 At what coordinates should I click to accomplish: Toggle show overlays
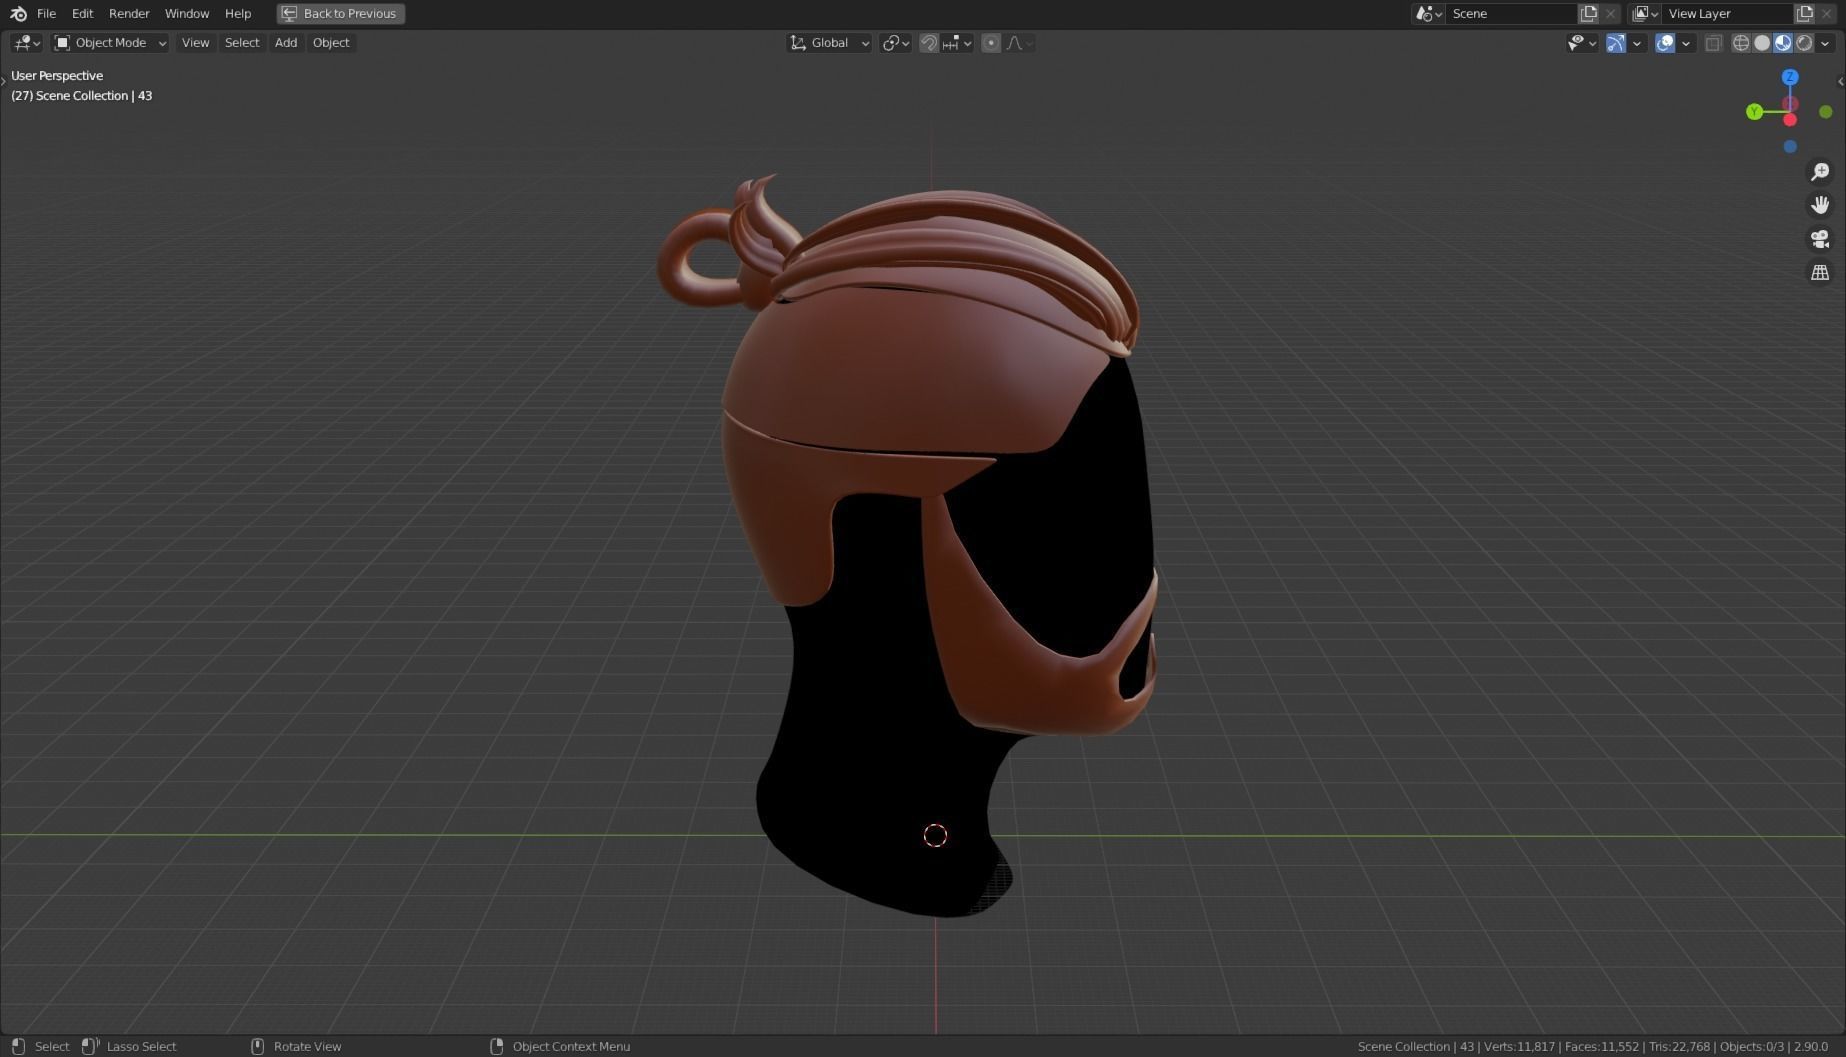1665,43
